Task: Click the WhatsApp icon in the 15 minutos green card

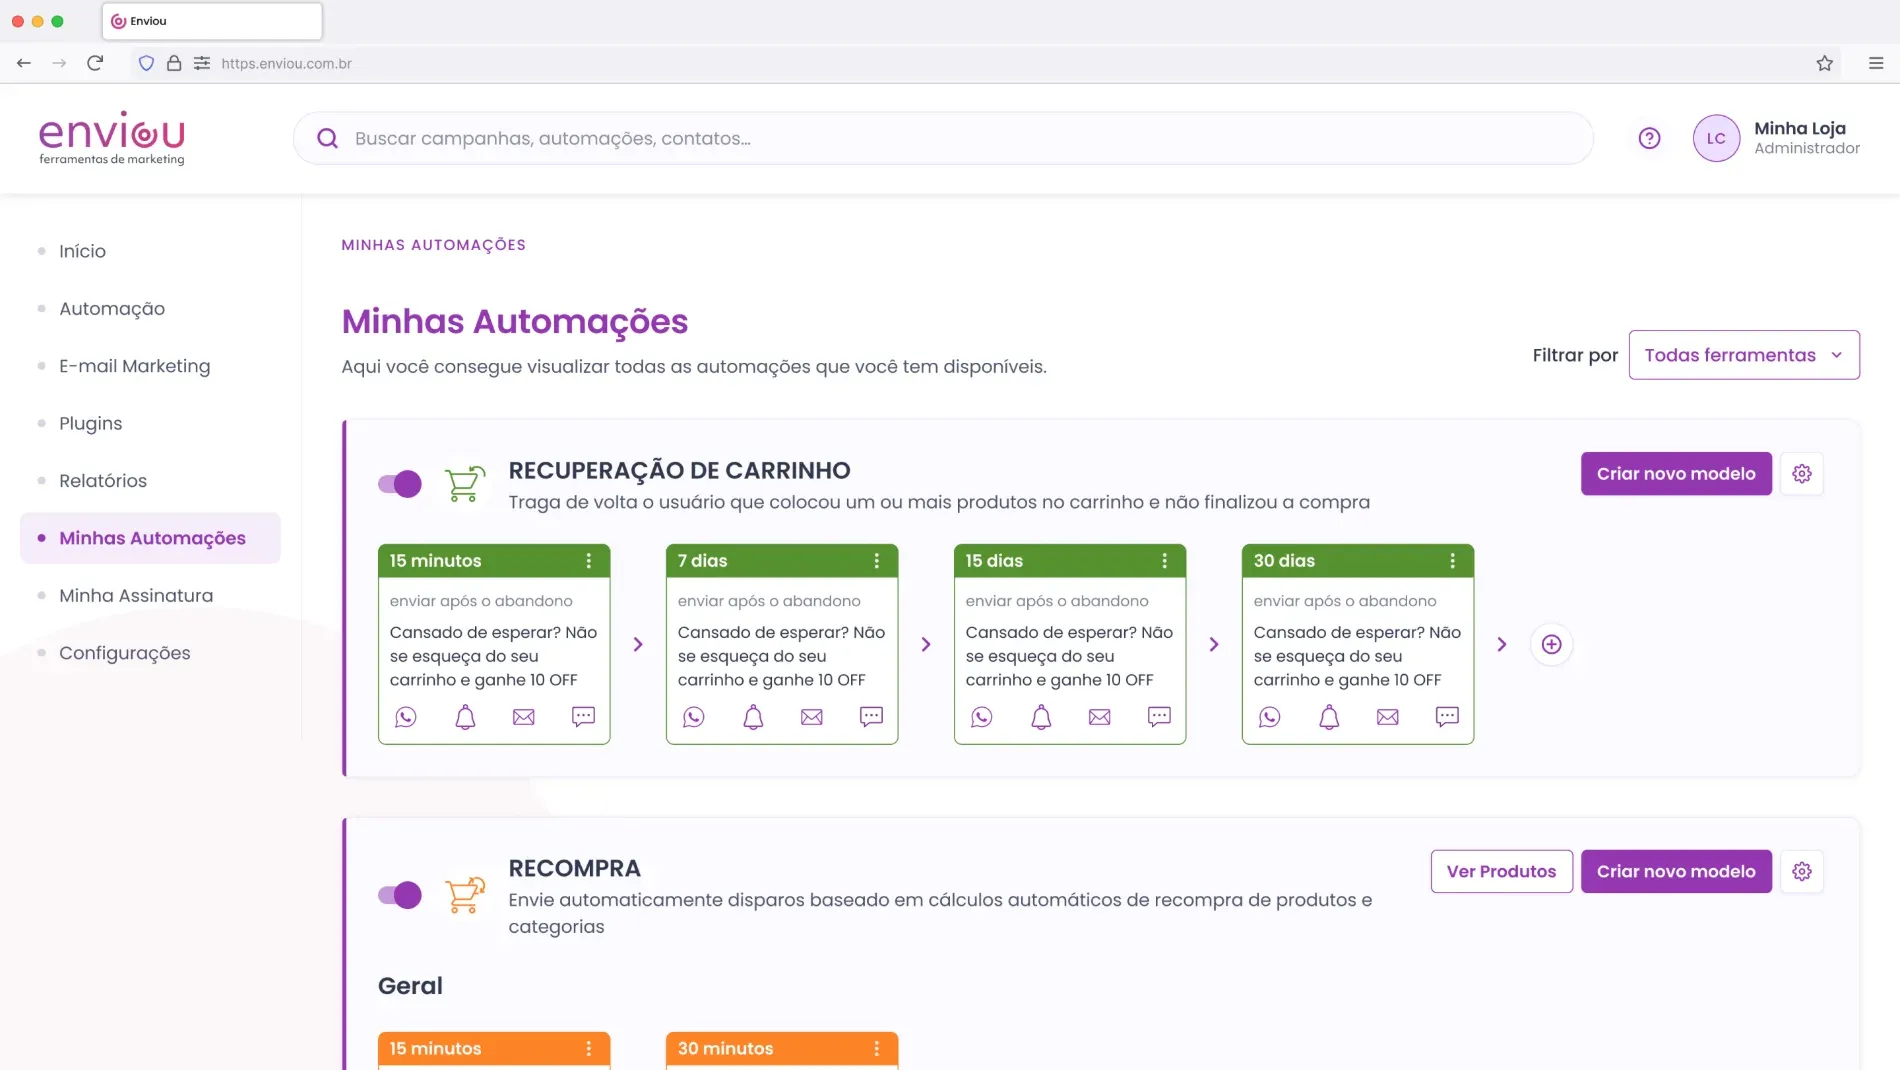Action: click(405, 717)
